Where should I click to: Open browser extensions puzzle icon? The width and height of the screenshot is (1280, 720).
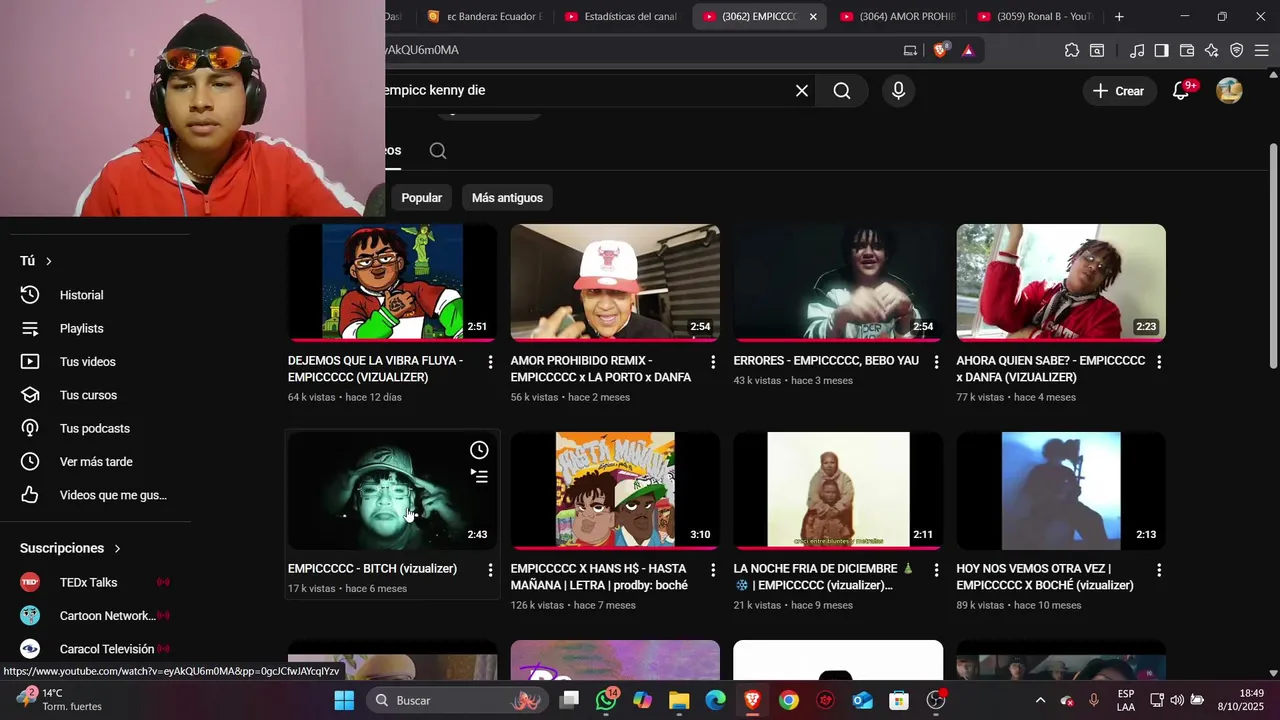1072,50
